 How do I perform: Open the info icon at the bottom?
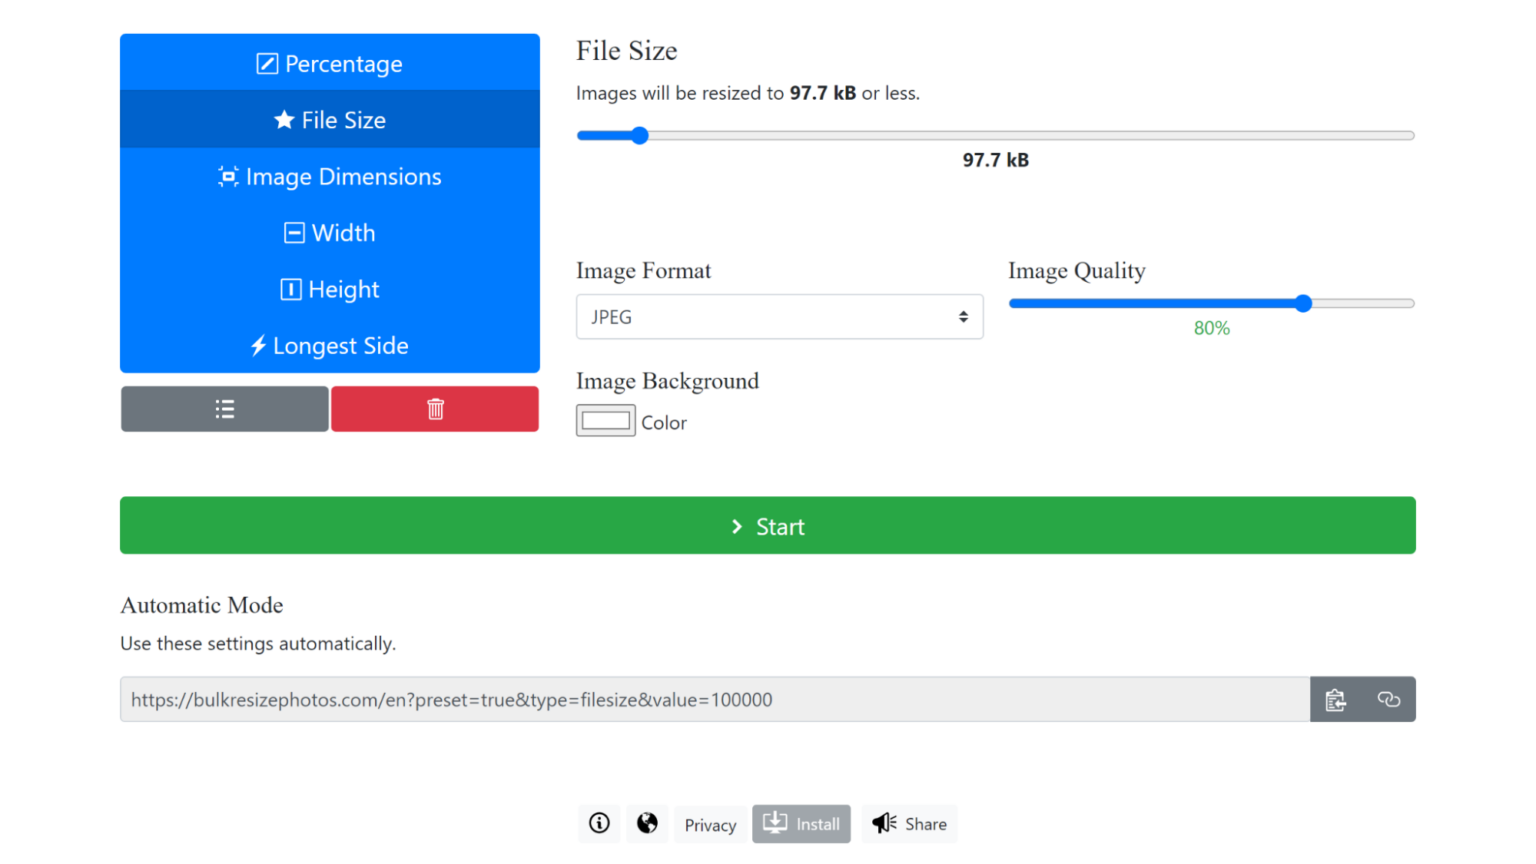(x=598, y=823)
